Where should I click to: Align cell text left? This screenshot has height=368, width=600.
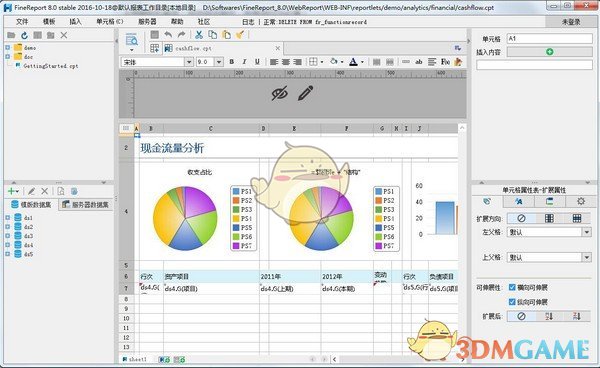[x=274, y=62]
